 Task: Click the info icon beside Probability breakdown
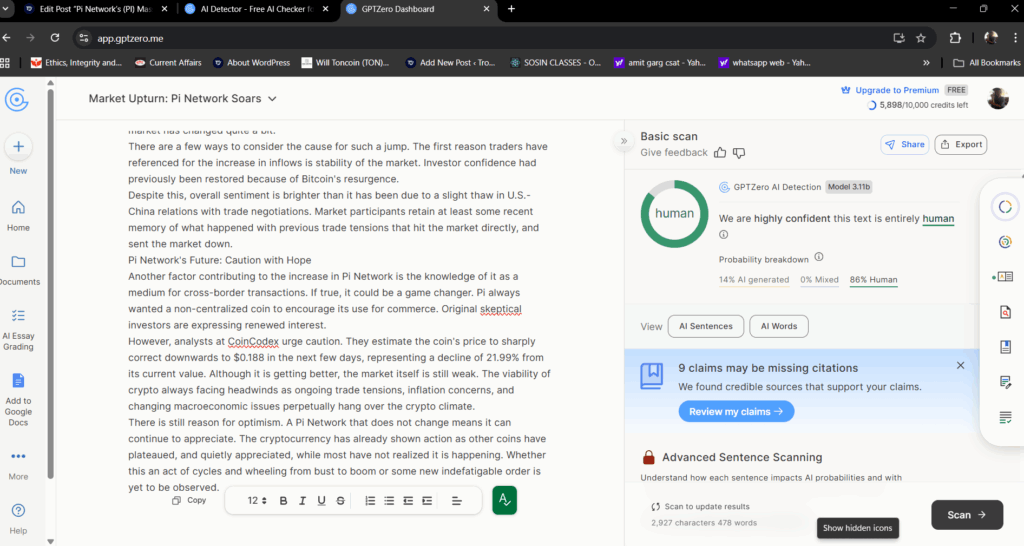click(x=819, y=258)
